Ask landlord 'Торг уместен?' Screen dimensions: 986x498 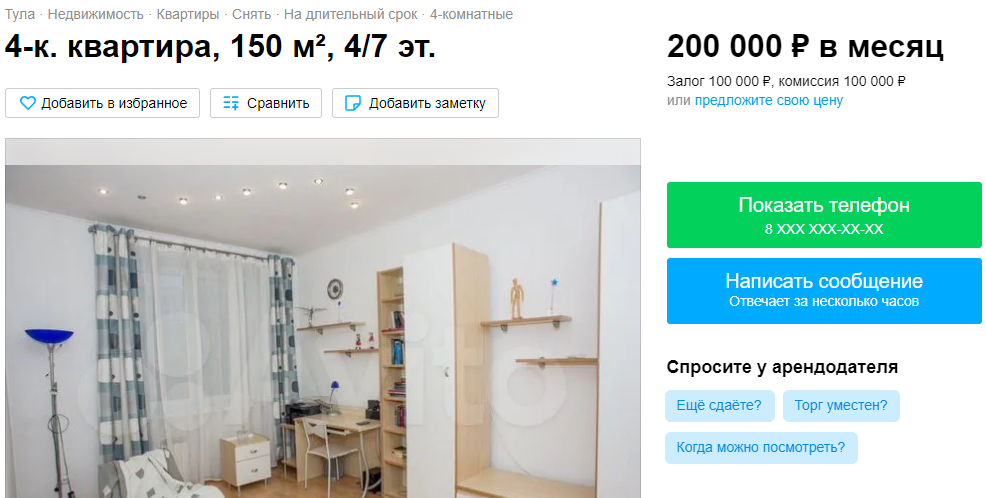[x=841, y=406]
